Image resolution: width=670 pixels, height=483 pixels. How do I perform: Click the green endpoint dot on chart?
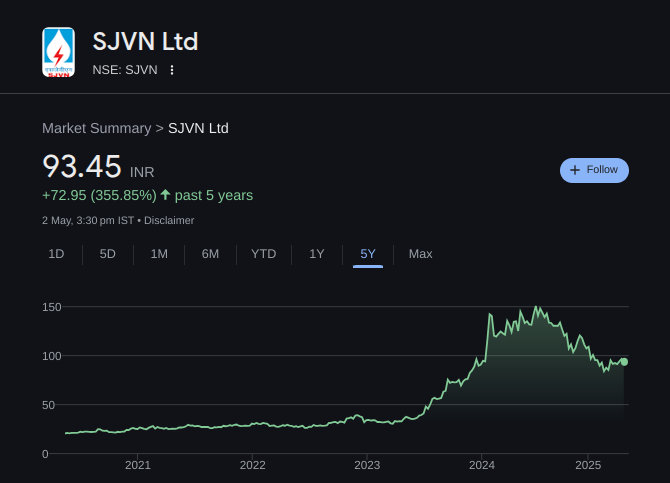[x=624, y=362]
